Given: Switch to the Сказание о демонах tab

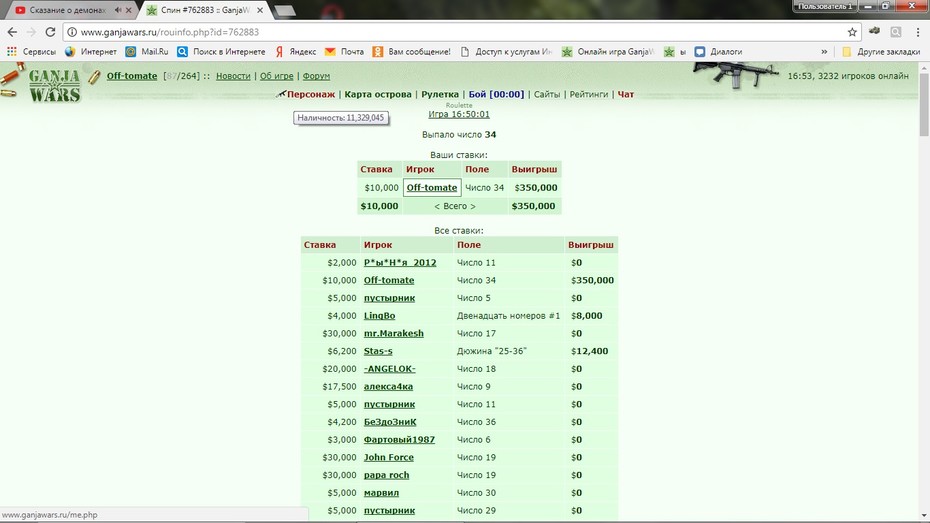Looking at the screenshot, I should click(x=66, y=10).
